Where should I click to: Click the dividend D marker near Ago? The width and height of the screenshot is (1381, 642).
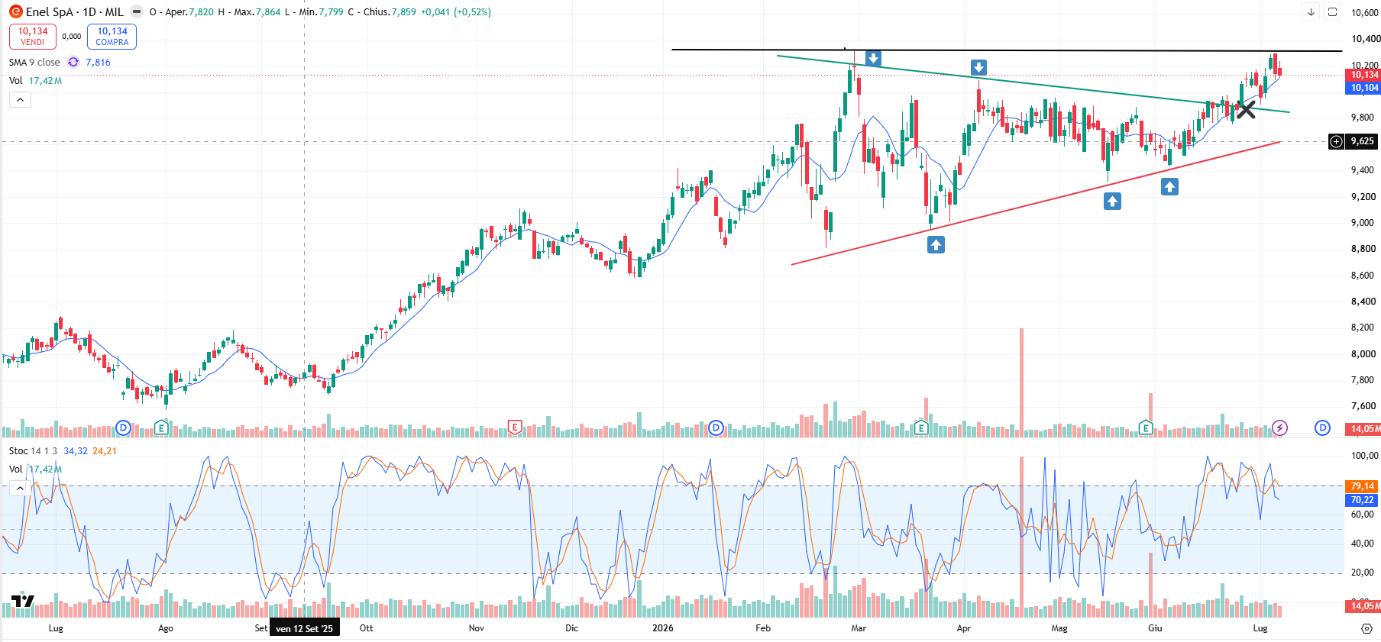coord(123,428)
